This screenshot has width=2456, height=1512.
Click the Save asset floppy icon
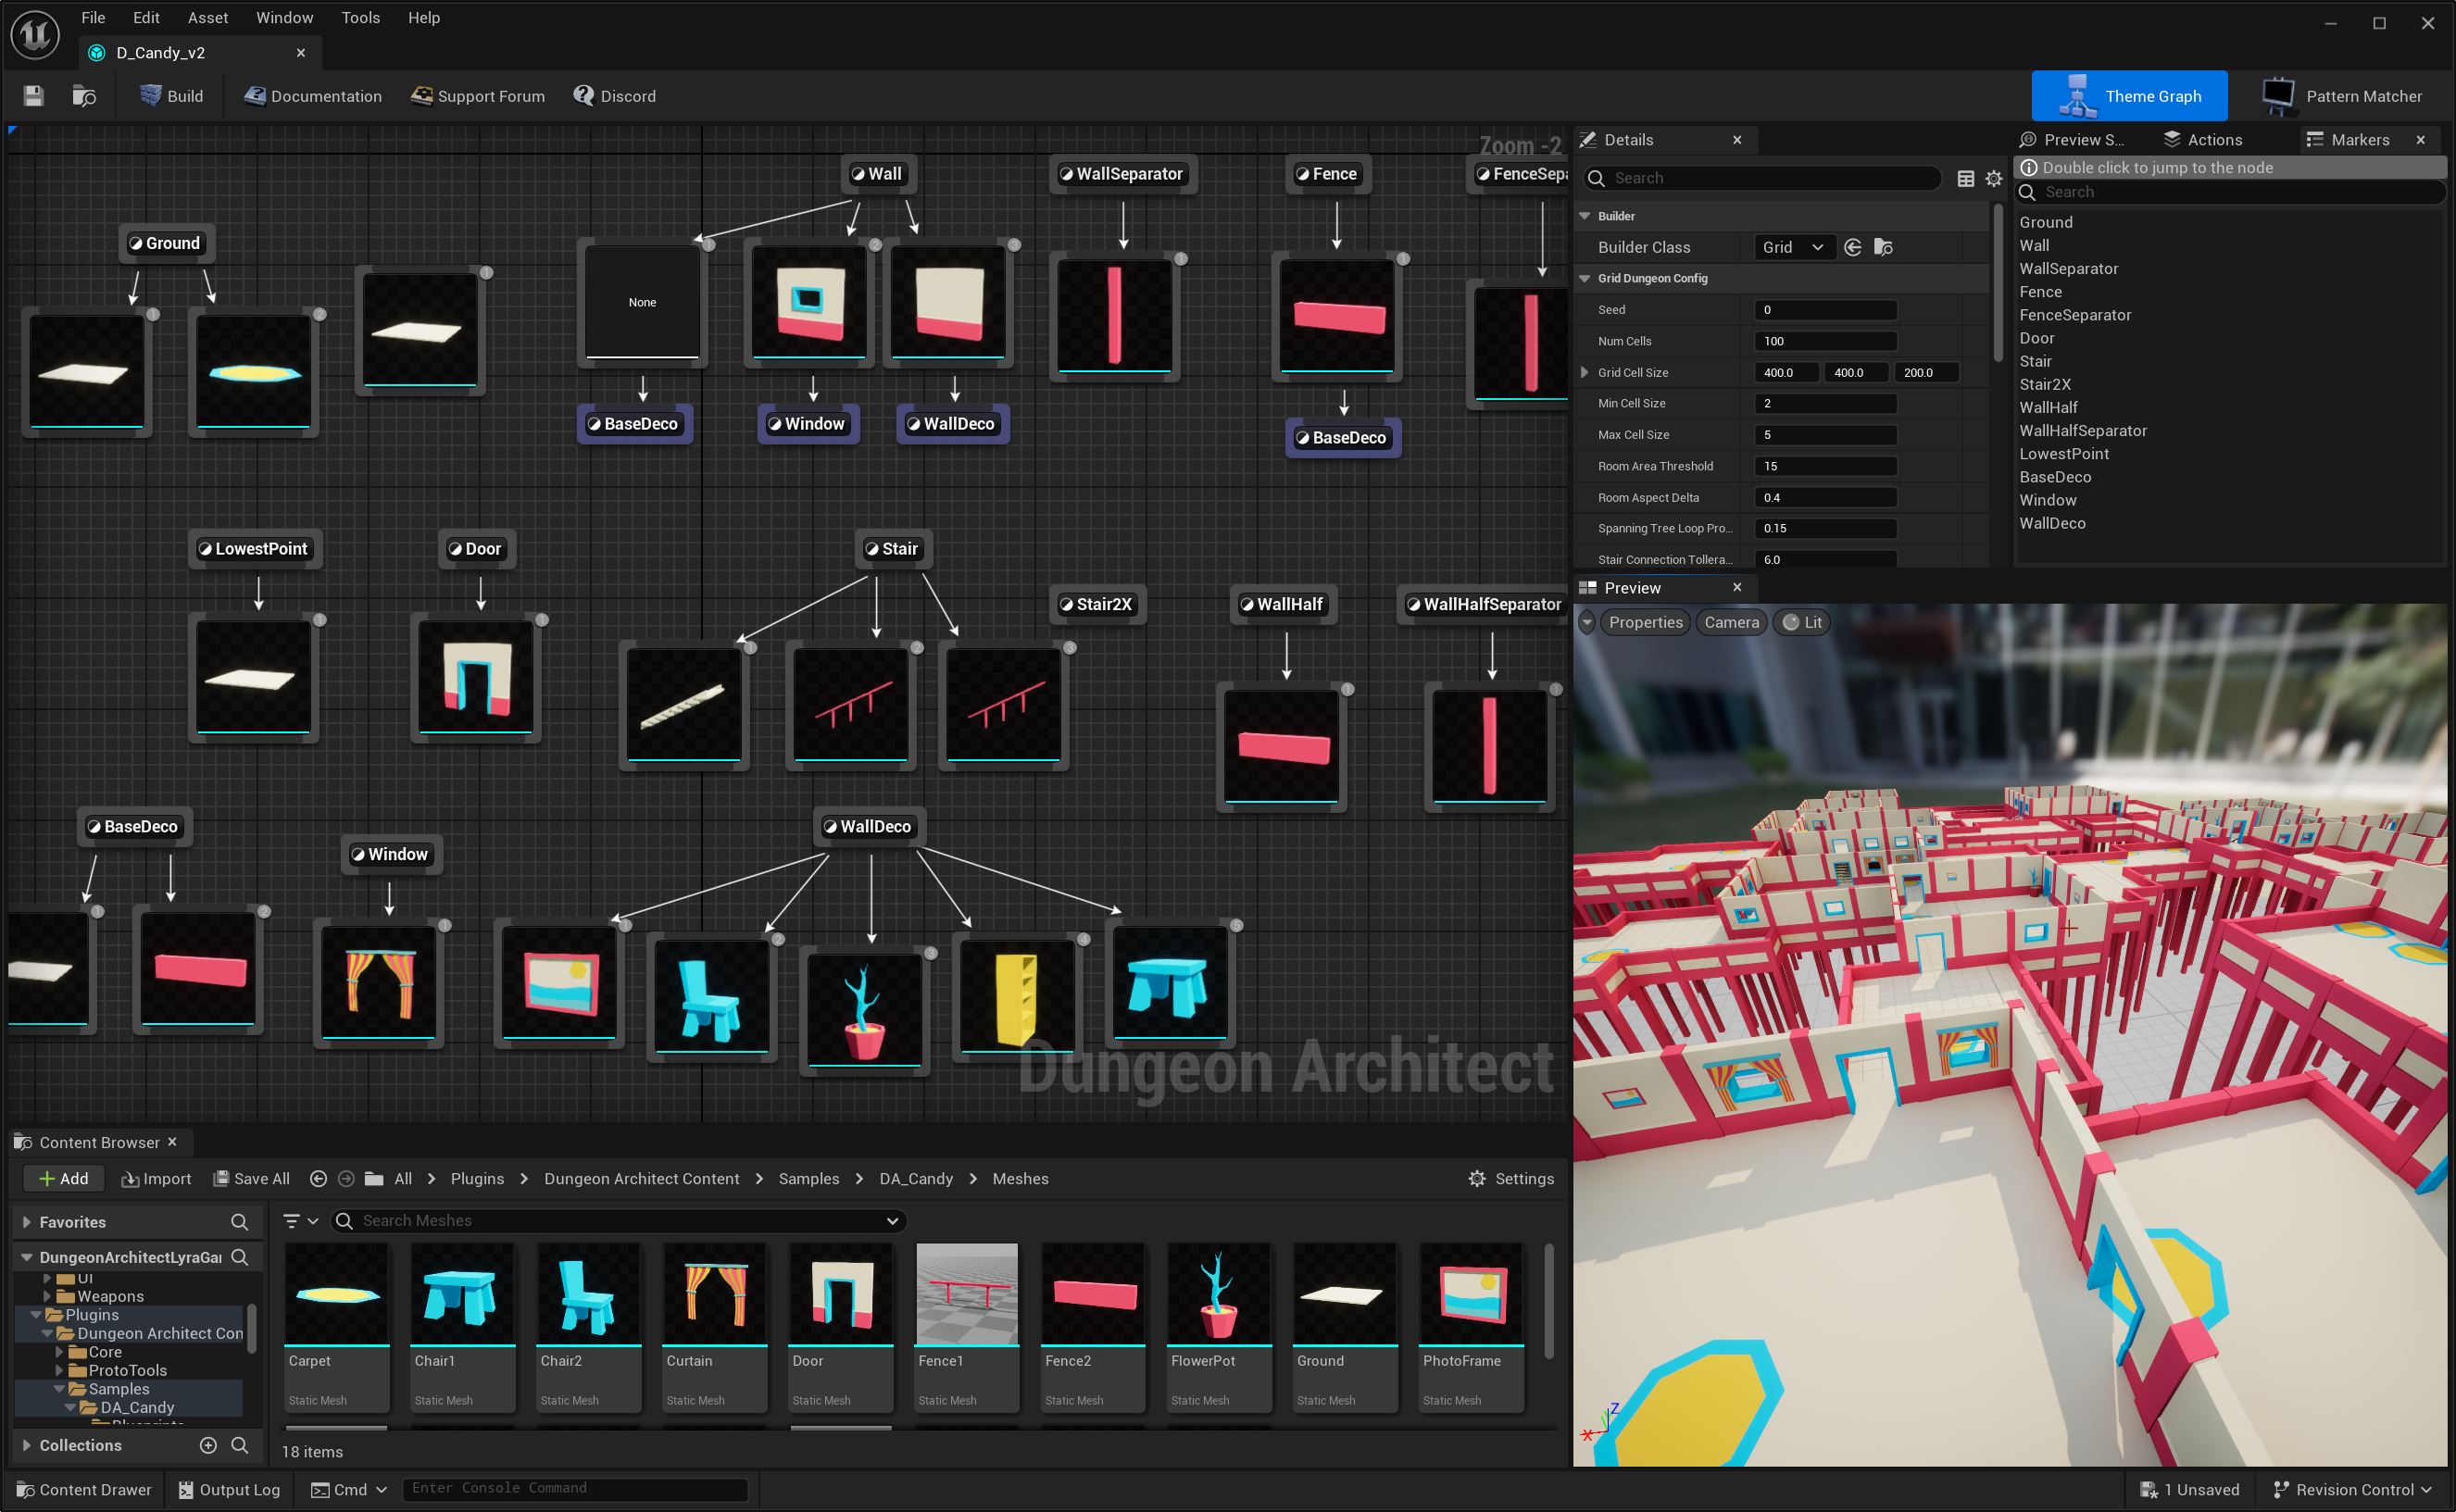click(x=34, y=96)
